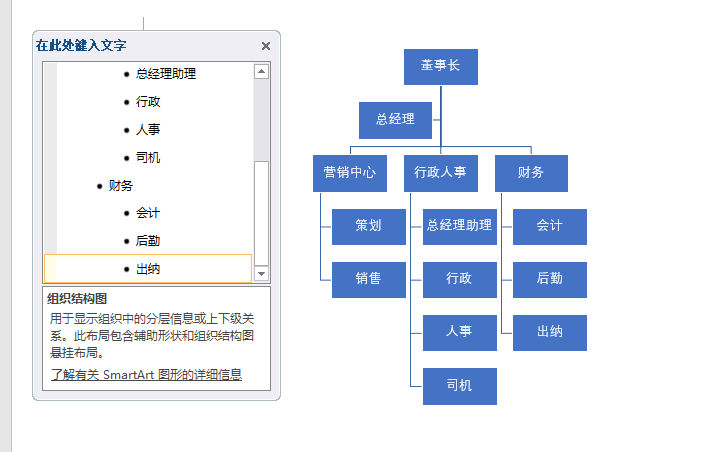Select the 司机 box in chart
This screenshot has width=712, height=452.
point(460,386)
